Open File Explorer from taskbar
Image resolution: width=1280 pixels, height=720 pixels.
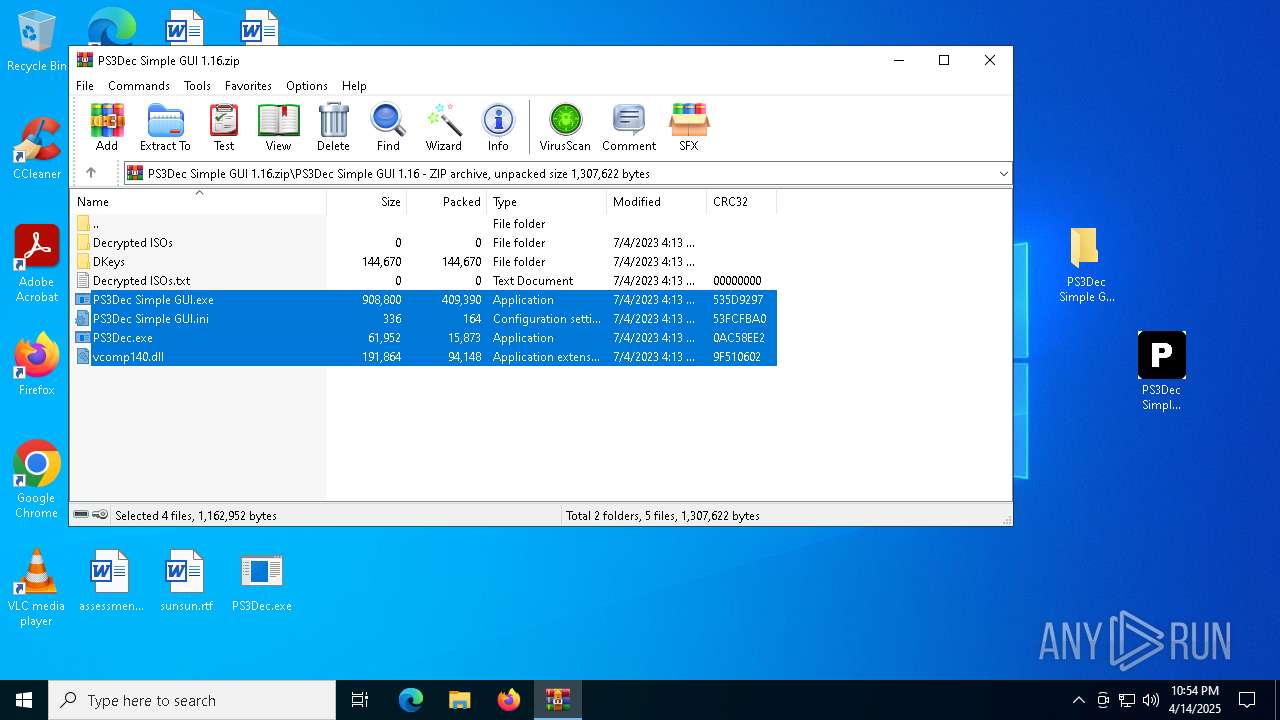click(x=459, y=700)
